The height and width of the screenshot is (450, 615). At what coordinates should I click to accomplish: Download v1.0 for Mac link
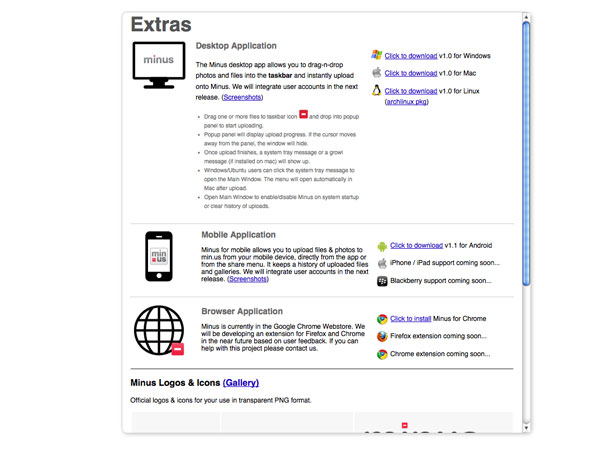click(411, 73)
